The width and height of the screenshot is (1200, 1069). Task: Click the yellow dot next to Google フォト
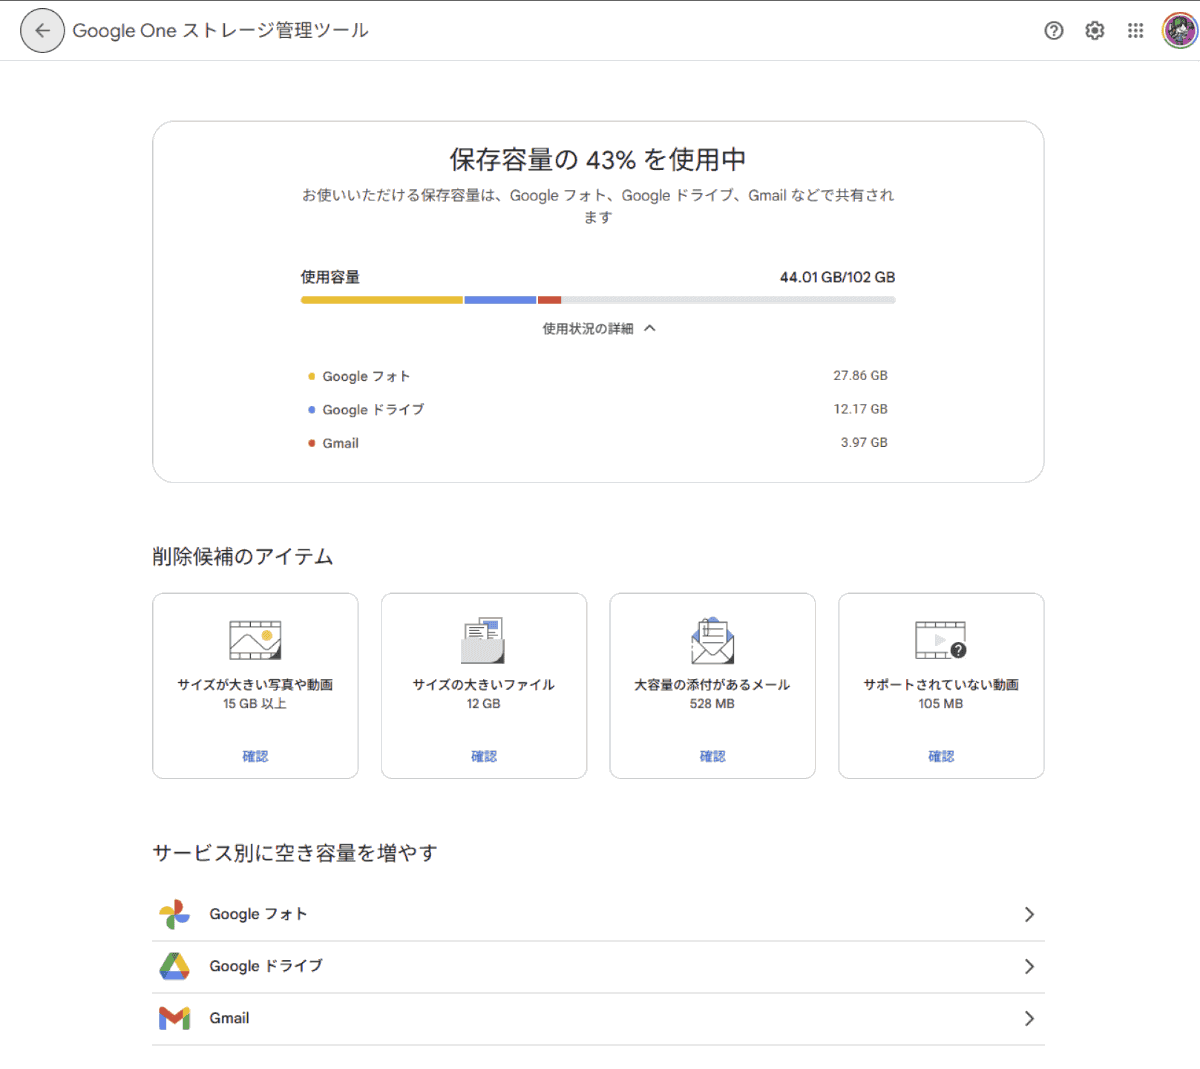(x=312, y=376)
